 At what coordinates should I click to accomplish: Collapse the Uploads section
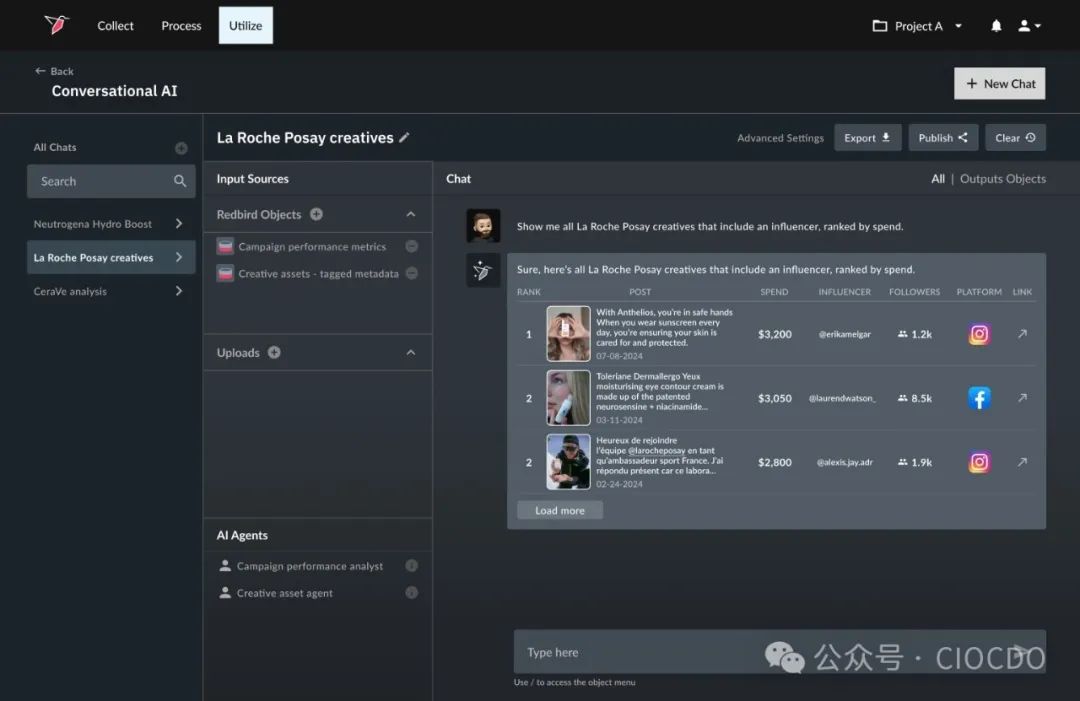point(410,353)
